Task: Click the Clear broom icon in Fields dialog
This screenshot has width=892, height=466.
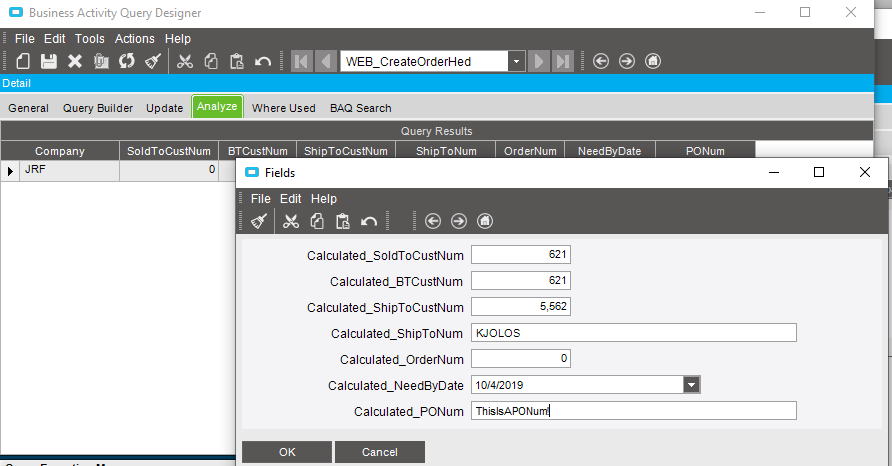Action: 258,221
